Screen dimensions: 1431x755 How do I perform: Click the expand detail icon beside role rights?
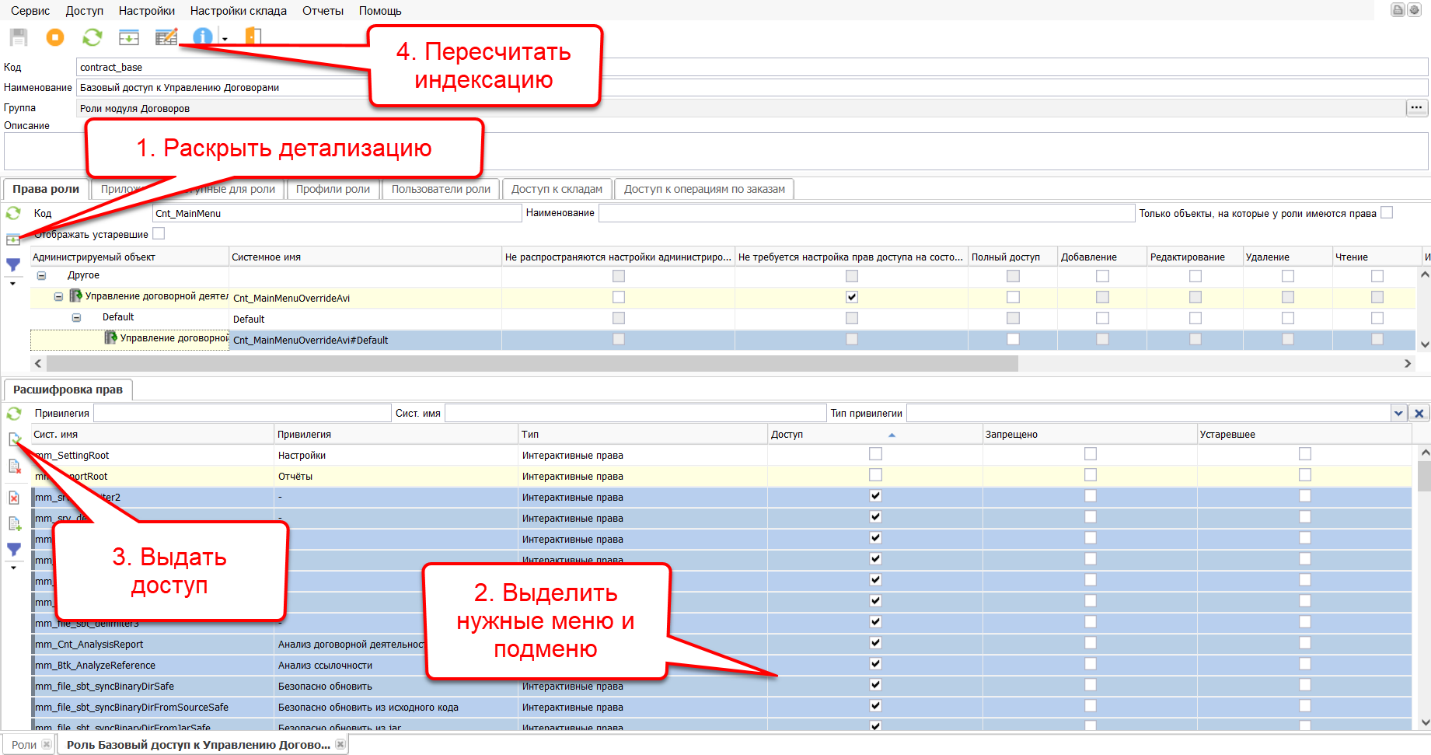14,240
